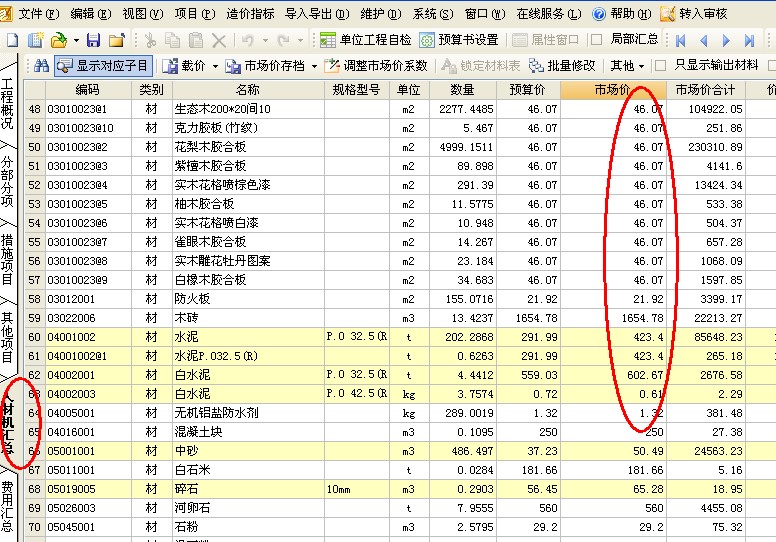
Task: Click the 批量修改 icon
Action: click(536, 65)
